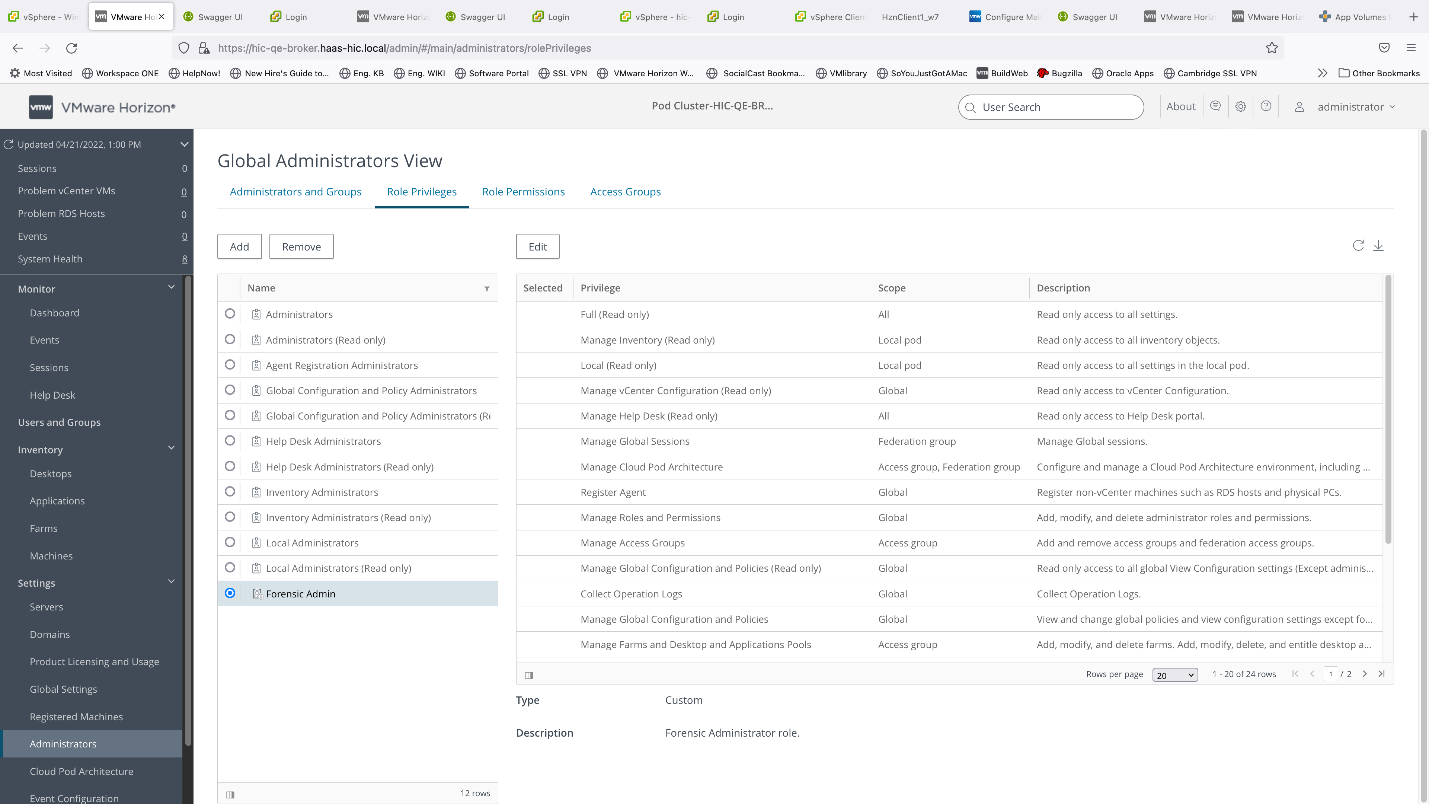Export role privileges using the download icon
Image resolution: width=1429 pixels, height=804 pixels.
1378,245
